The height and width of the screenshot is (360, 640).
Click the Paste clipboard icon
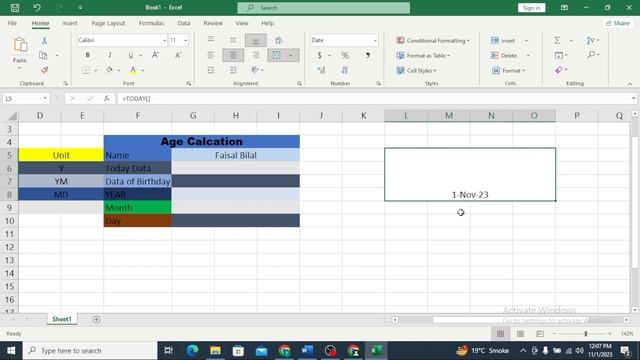point(20,45)
